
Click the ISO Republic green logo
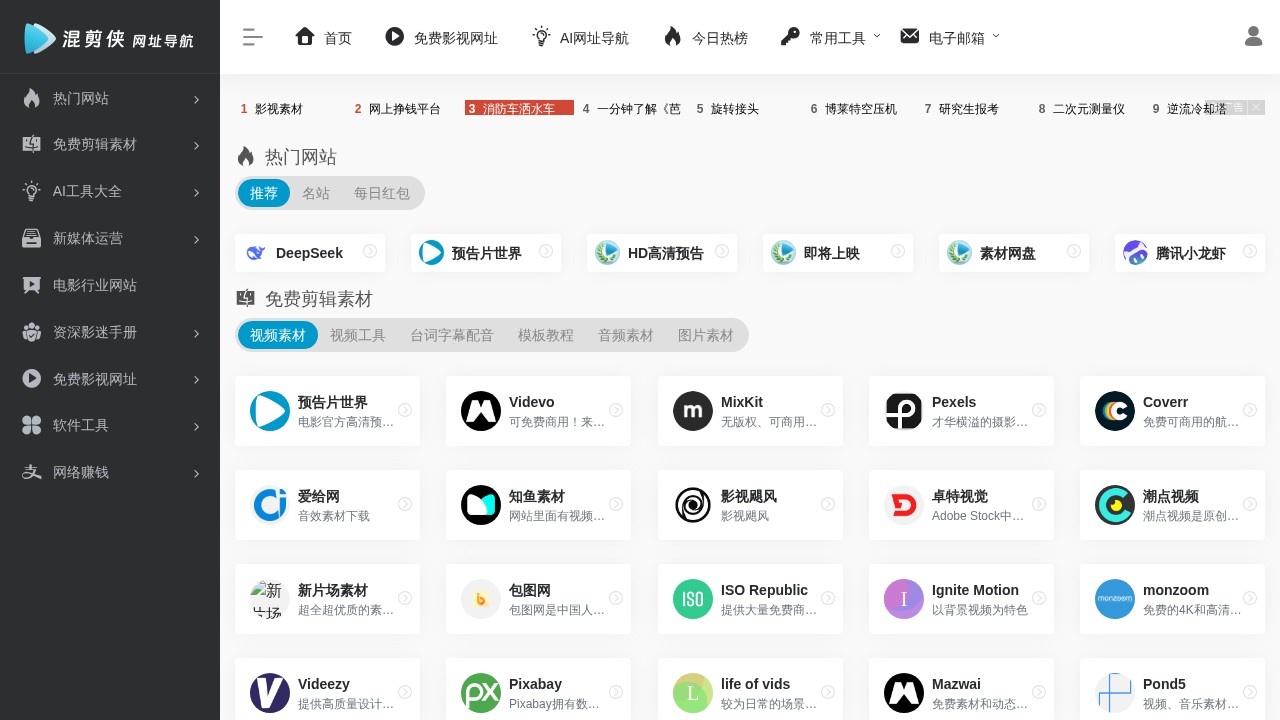(x=693, y=599)
